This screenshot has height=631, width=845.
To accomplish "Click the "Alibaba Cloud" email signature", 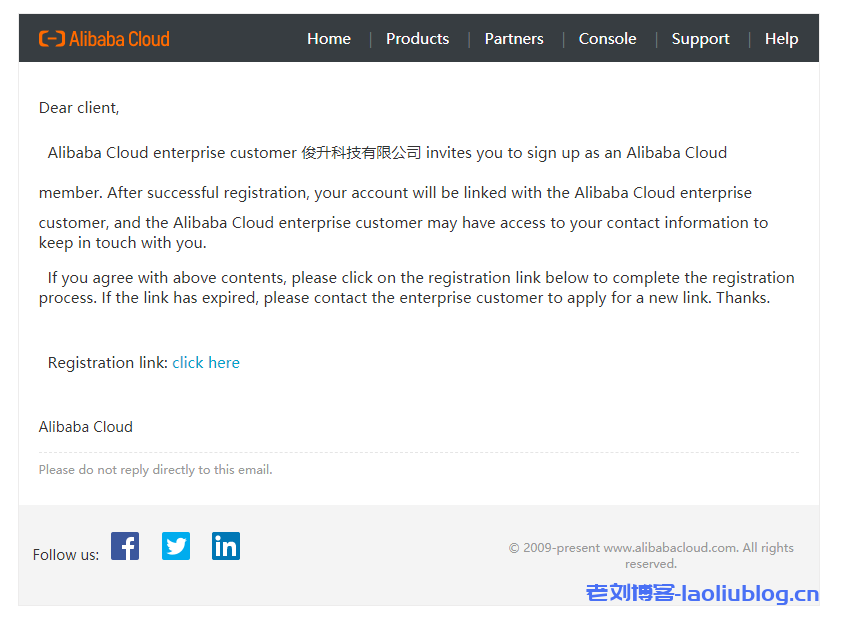I will tap(86, 427).
